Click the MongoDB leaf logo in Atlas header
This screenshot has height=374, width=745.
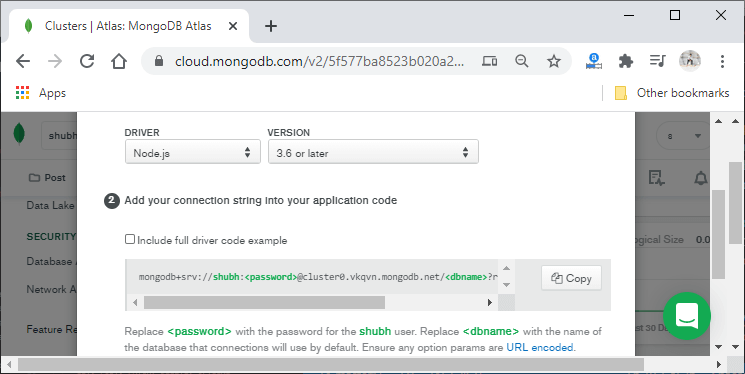click(19, 134)
